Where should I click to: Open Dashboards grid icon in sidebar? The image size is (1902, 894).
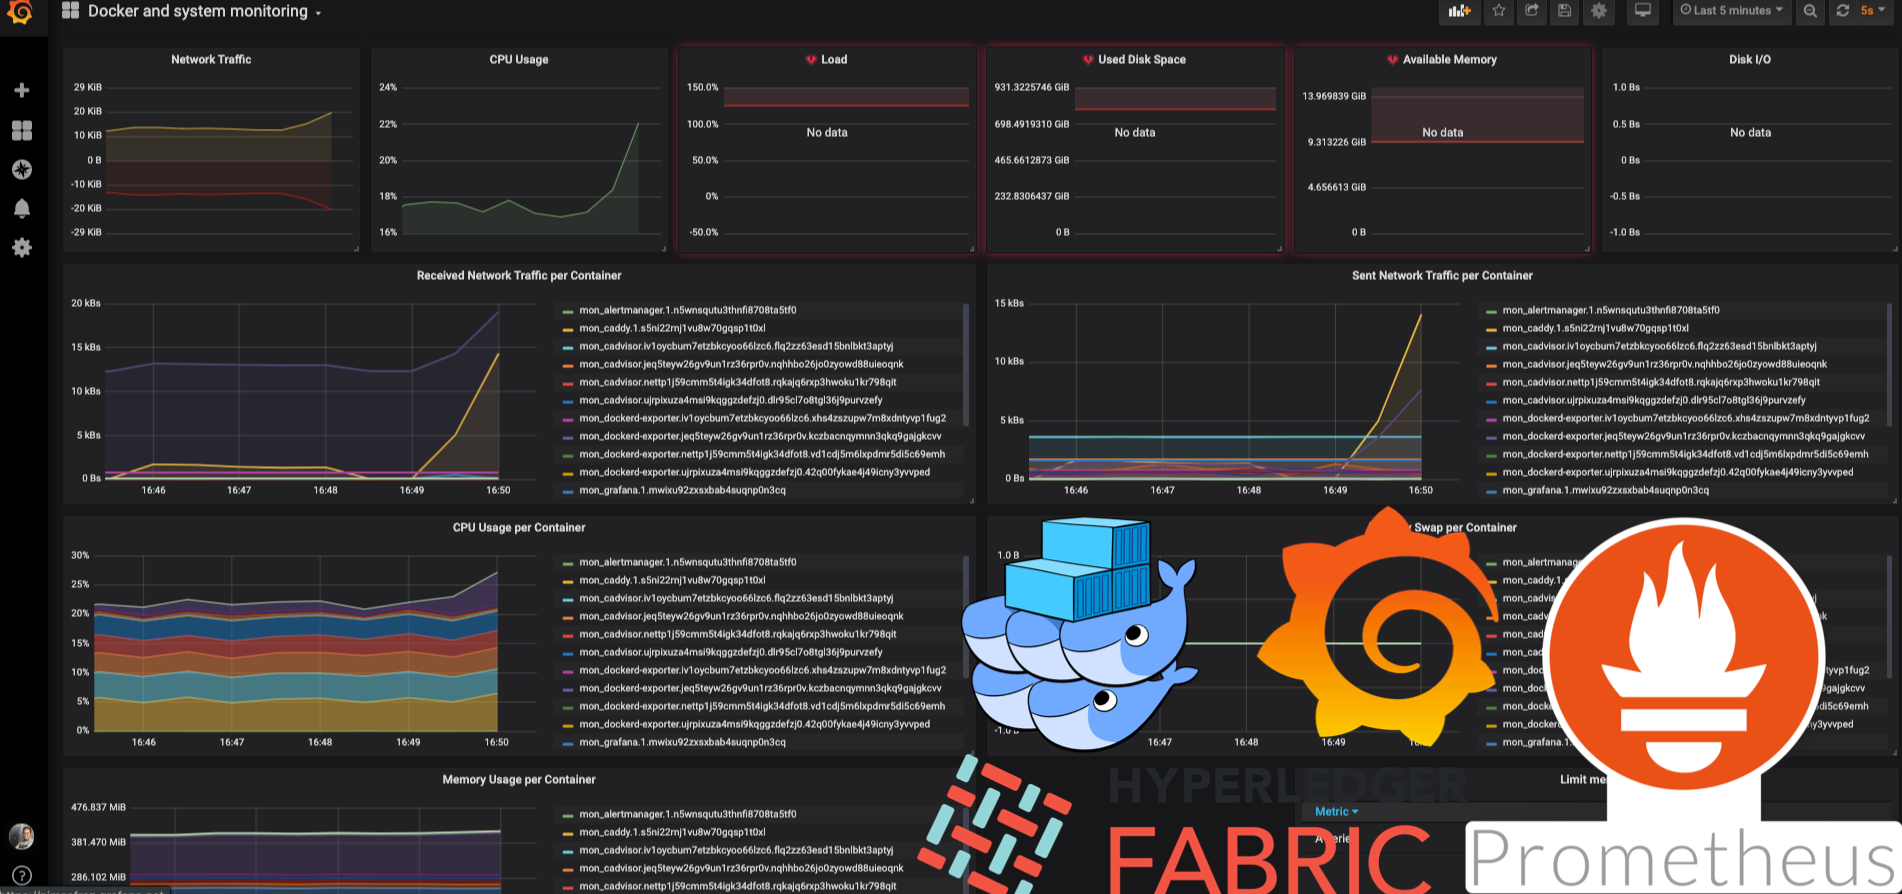(22, 131)
